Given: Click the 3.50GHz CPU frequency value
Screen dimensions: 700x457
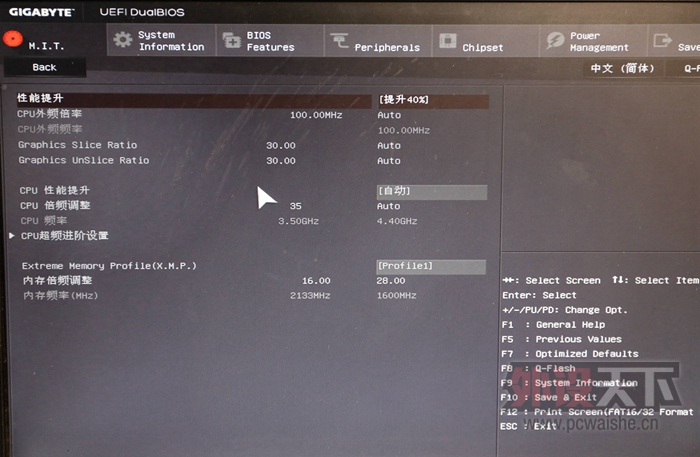Looking at the screenshot, I should (x=299, y=221).
